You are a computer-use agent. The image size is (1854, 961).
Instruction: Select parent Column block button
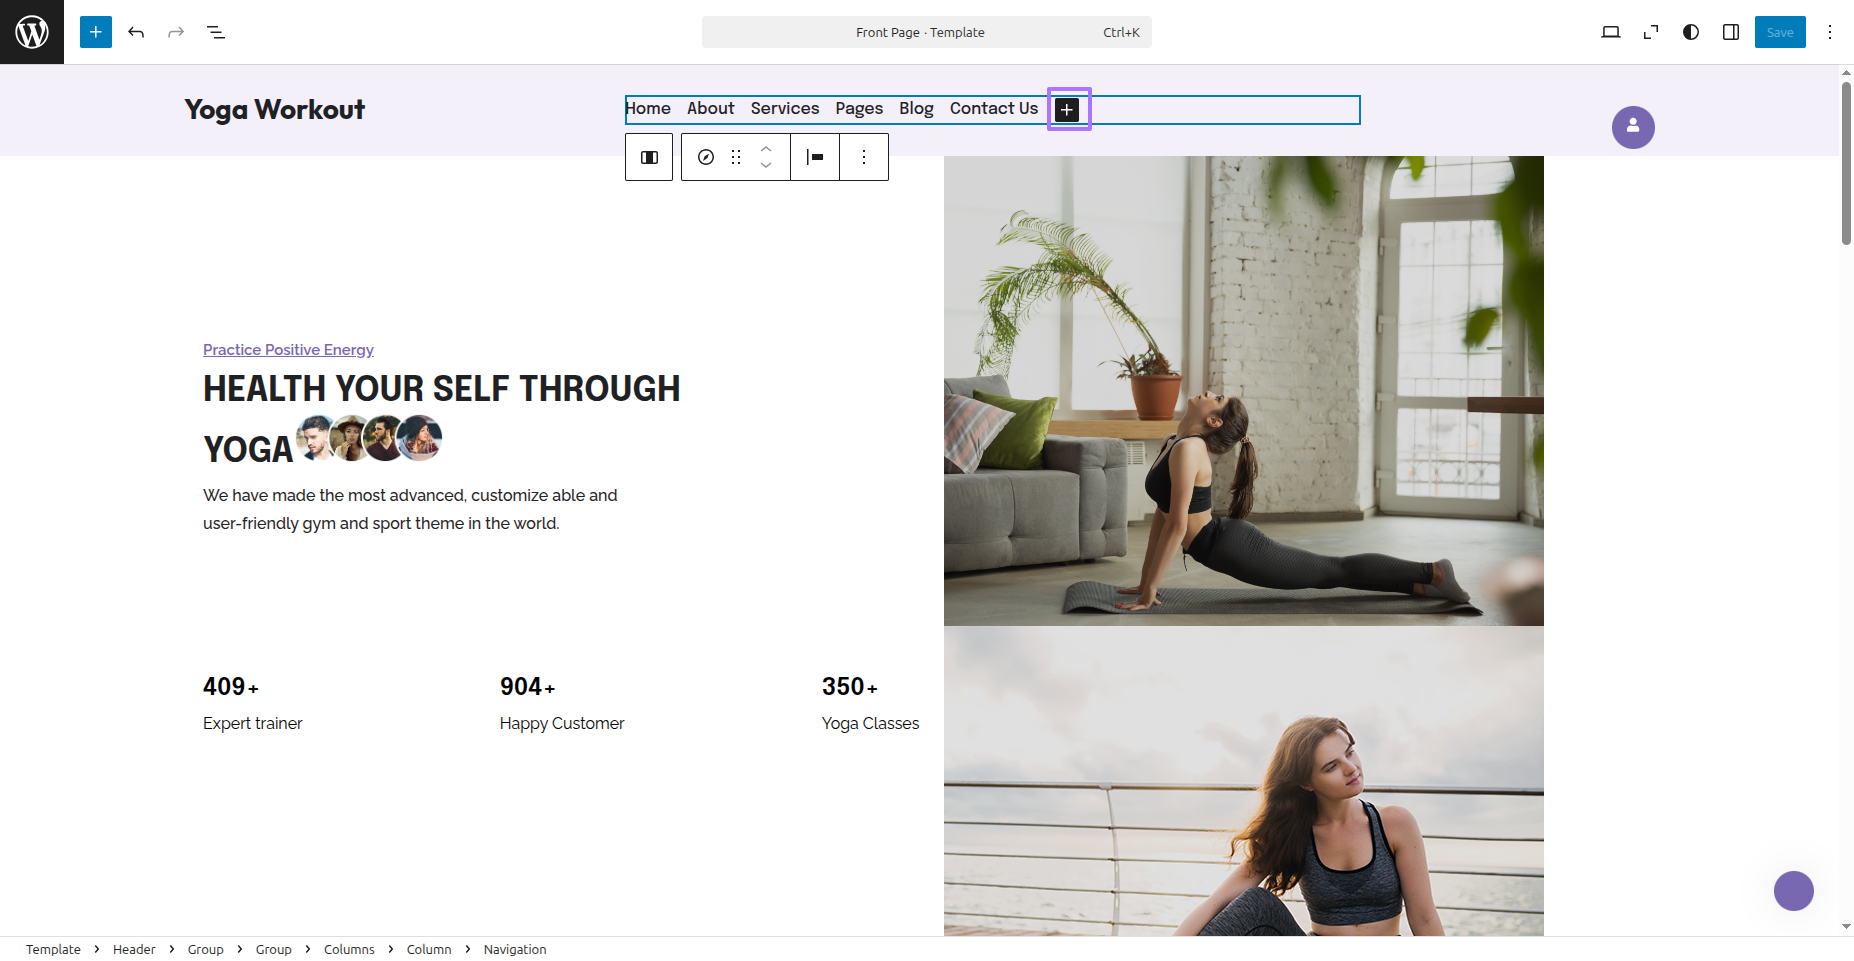click(649, 157)
